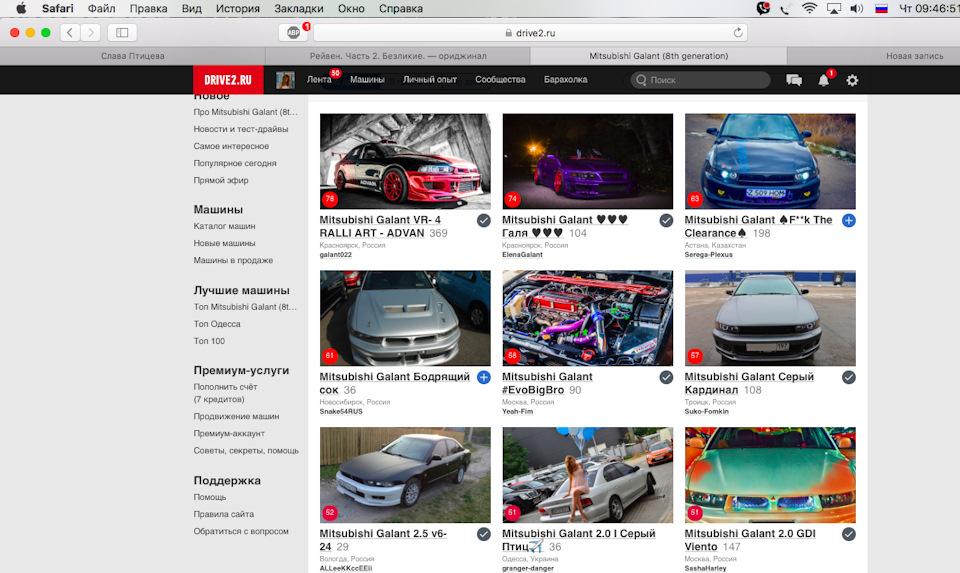960x573 pixels.
Task: Open the messages chat icon
Action: pyautogui.click(x=794, y=80)
